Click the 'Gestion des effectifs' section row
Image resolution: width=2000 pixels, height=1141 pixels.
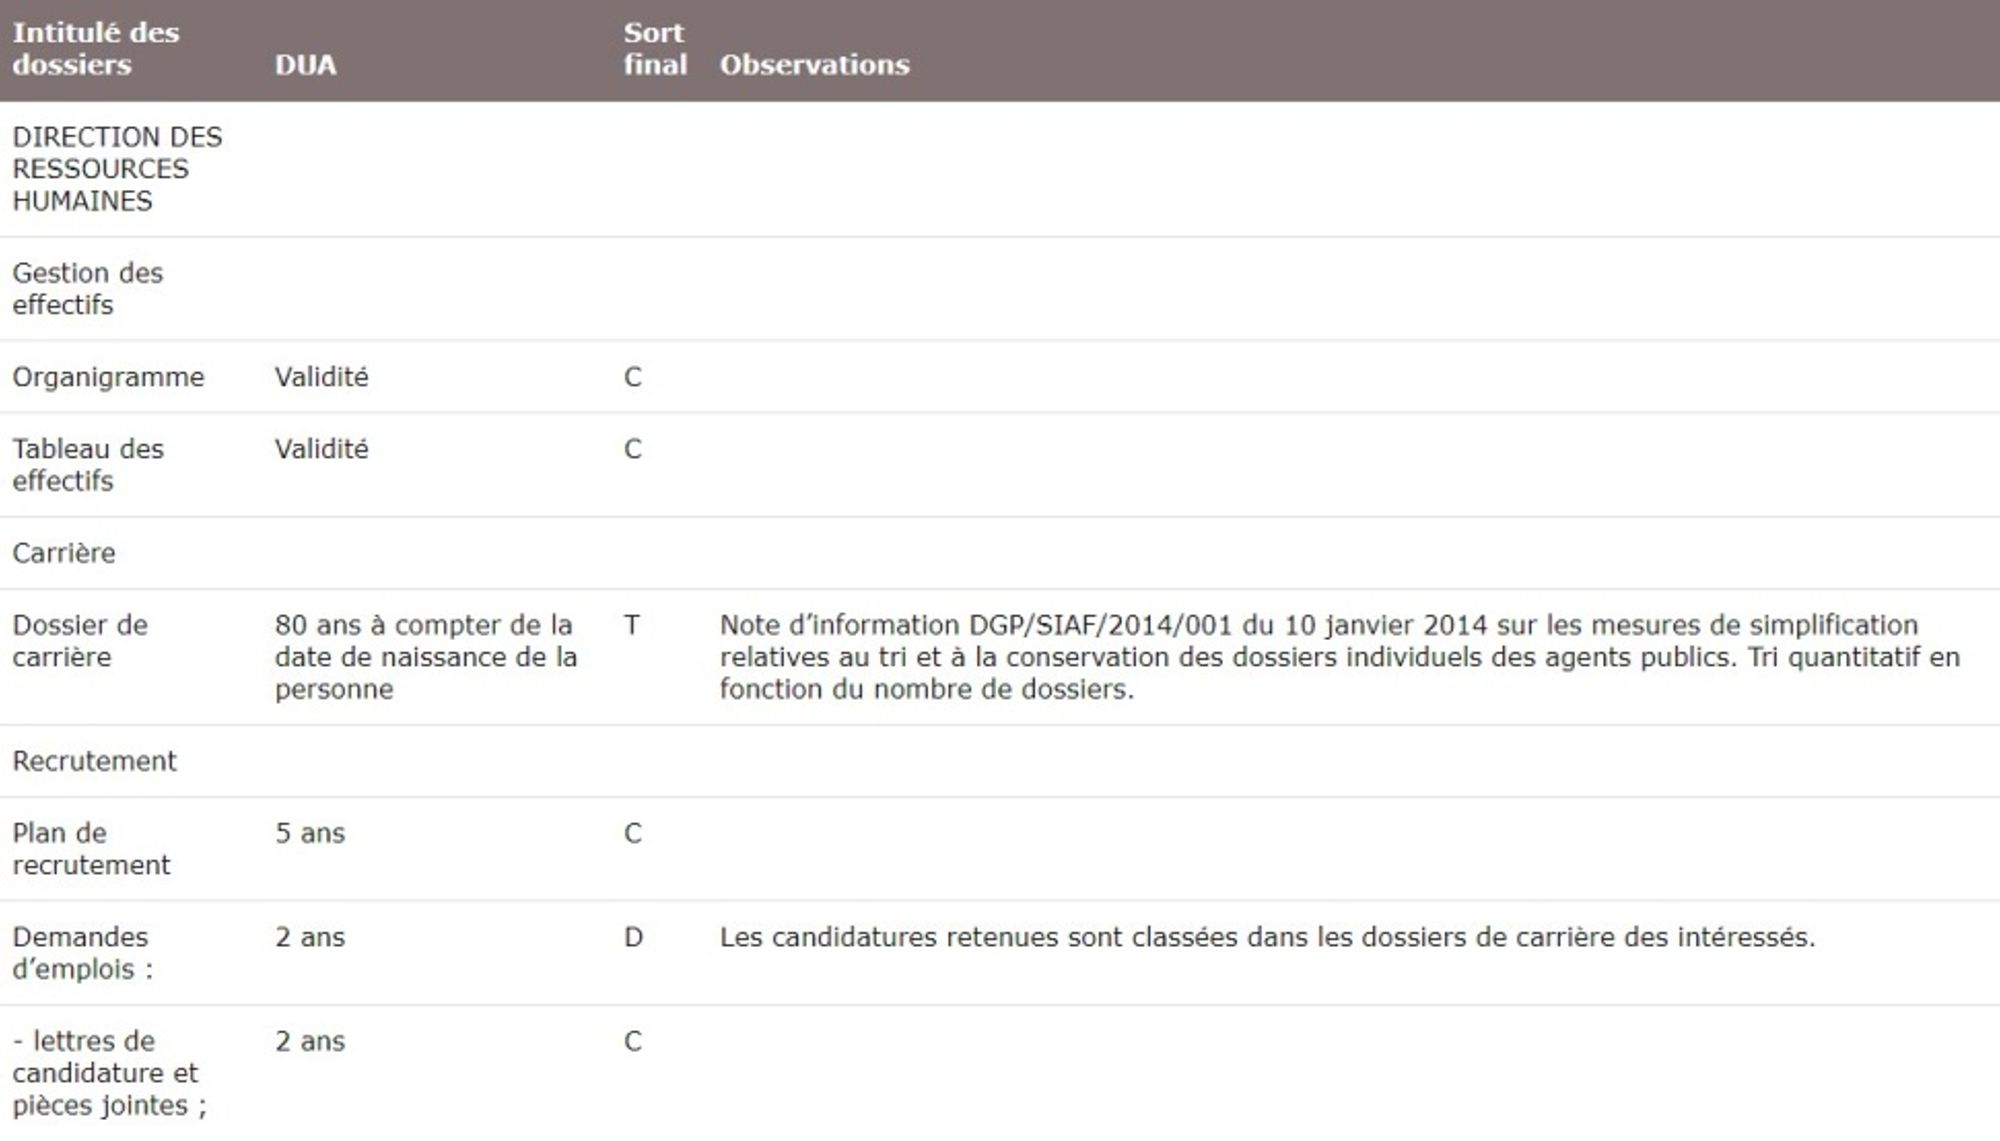(x=87, y=289)
